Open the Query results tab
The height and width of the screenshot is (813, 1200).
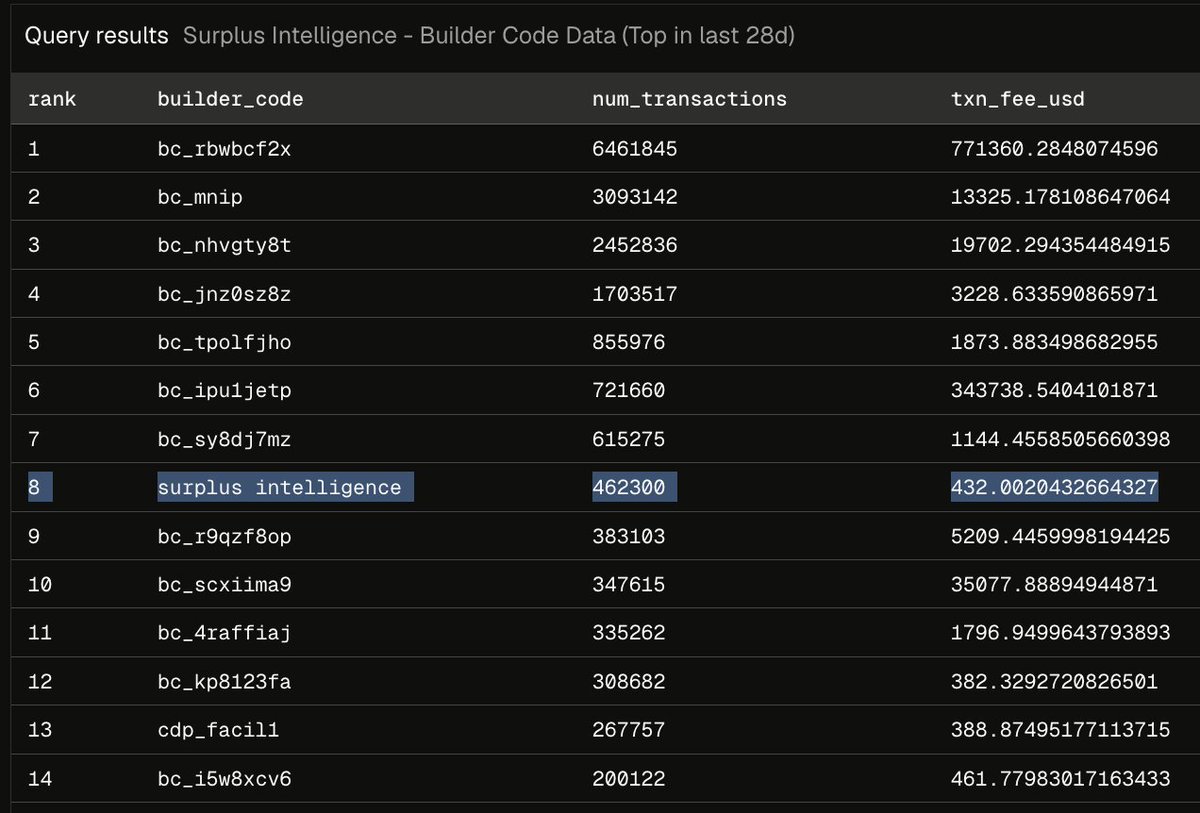(x=96, y=37)
